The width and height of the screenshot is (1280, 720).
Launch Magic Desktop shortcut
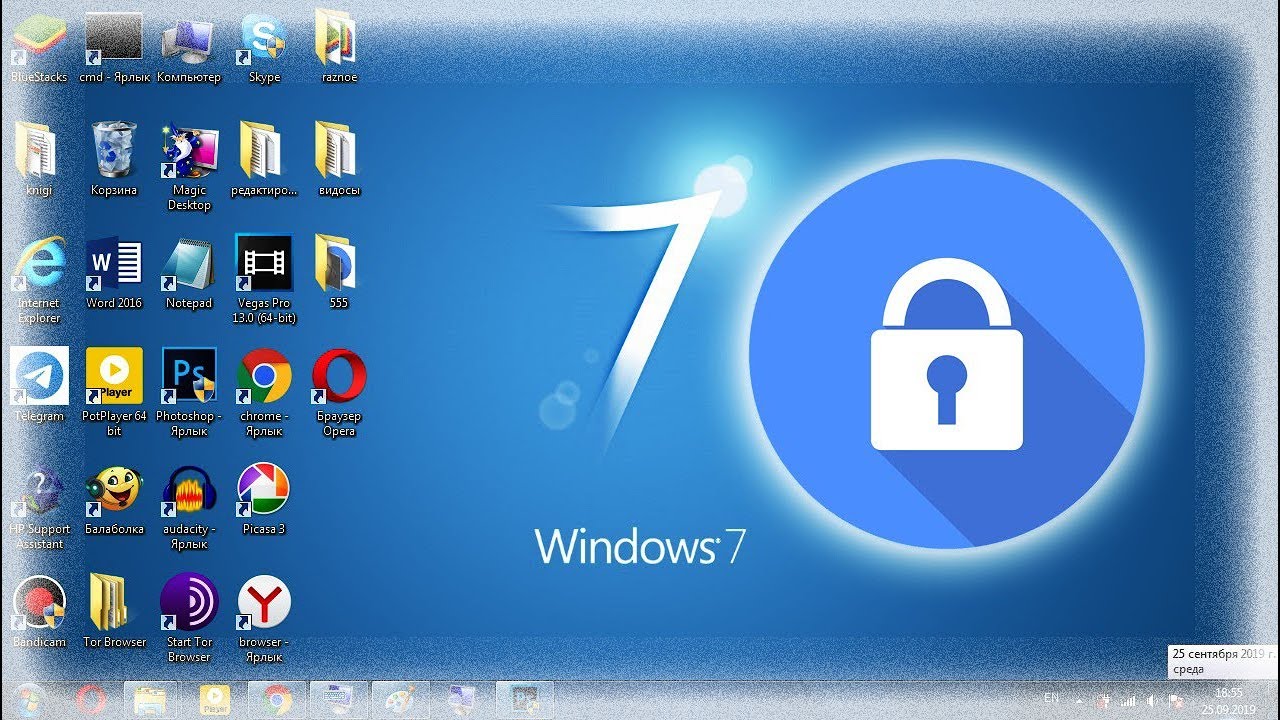(189, 166)
